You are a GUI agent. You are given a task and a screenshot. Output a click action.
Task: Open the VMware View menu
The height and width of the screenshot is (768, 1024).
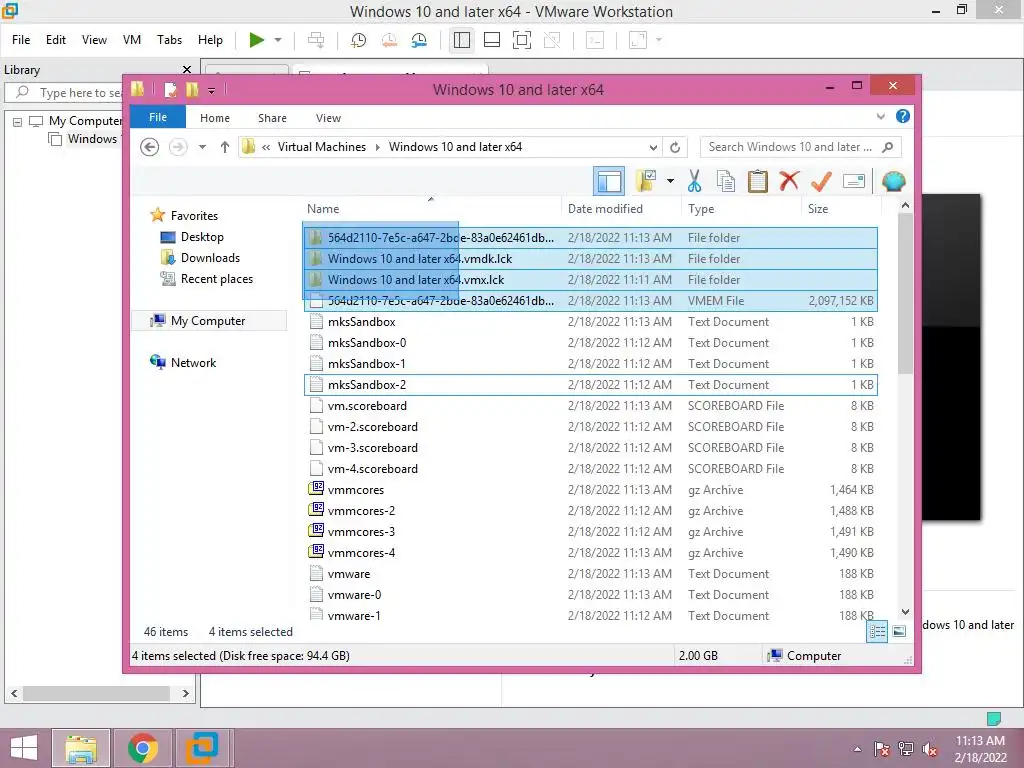[x=94, y=40]
